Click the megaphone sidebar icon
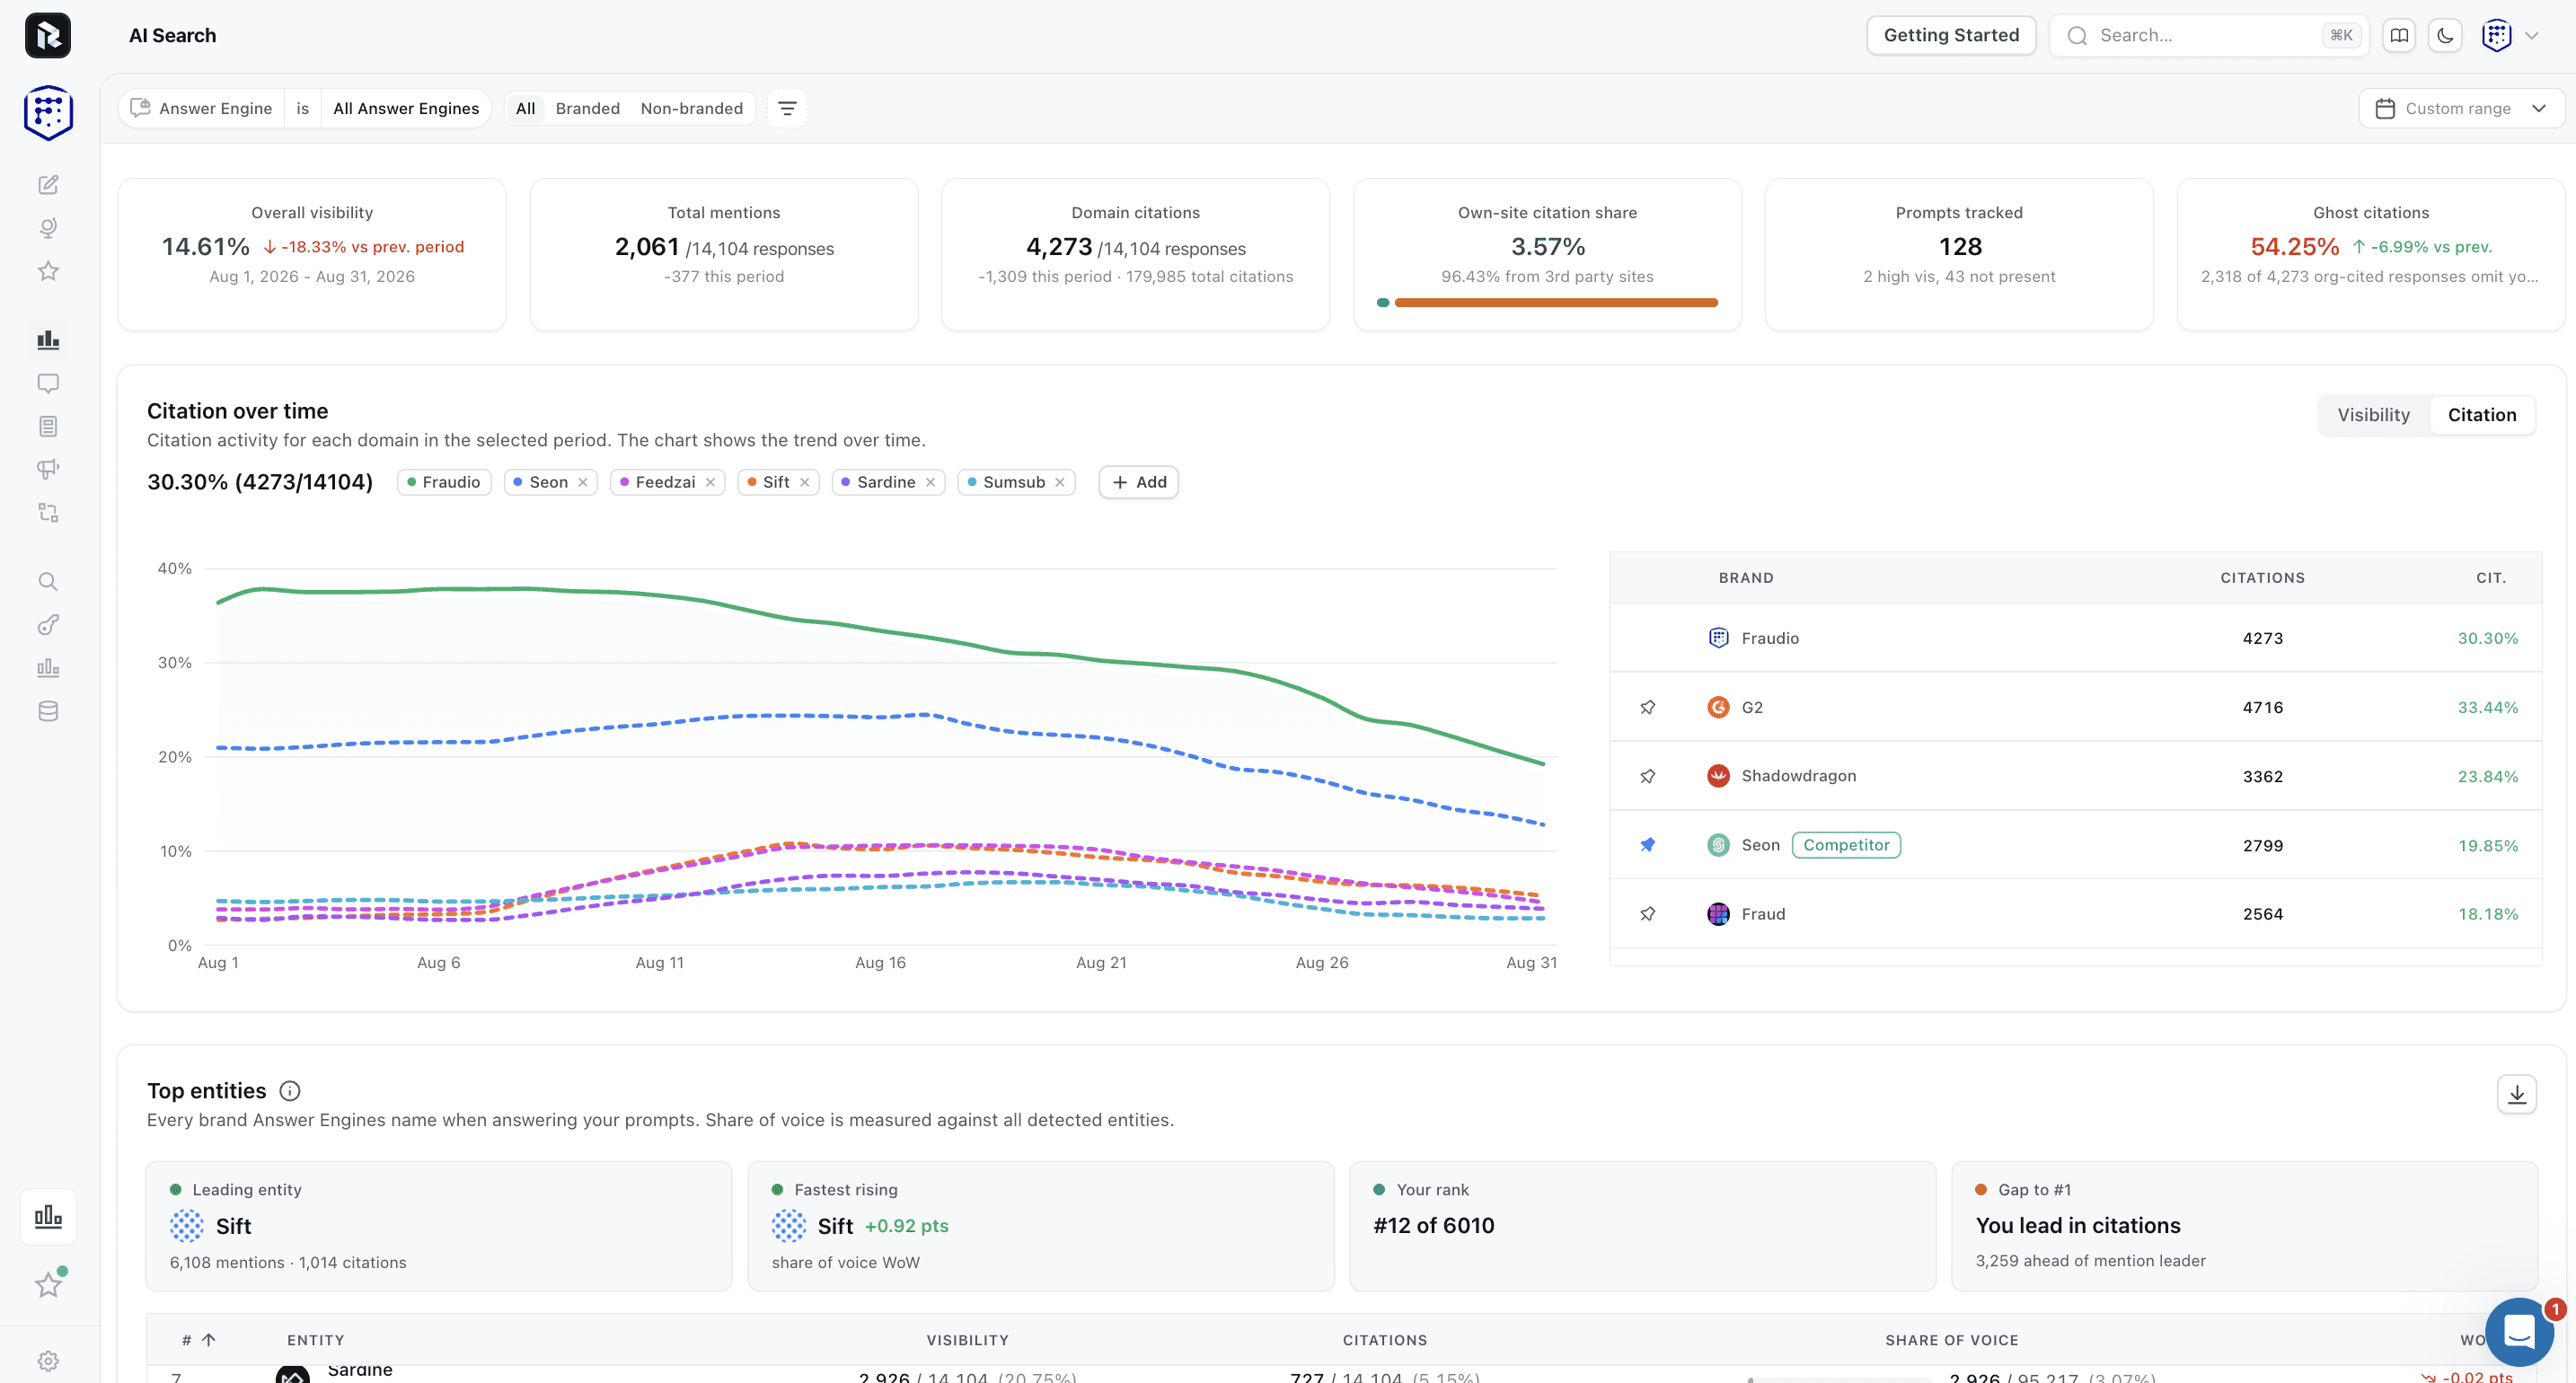This screenshot has height=1383, width=2576. (x=48, y=470)
